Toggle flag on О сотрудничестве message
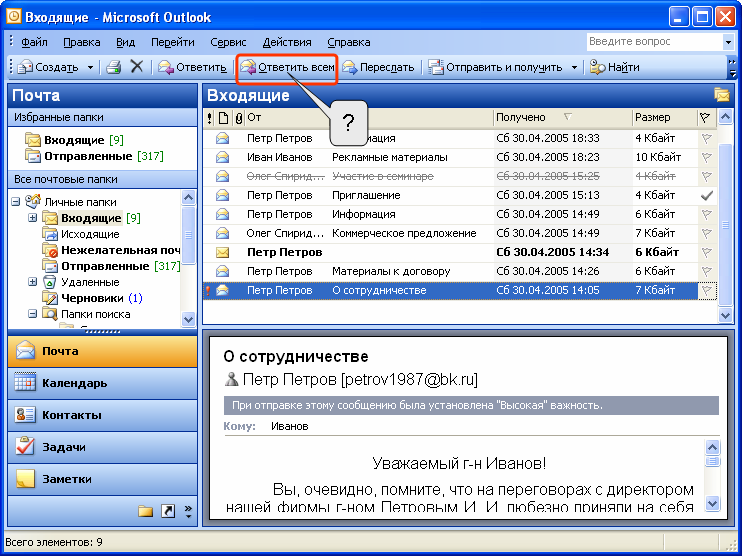742x556 pixels. (x=707, y=290)
